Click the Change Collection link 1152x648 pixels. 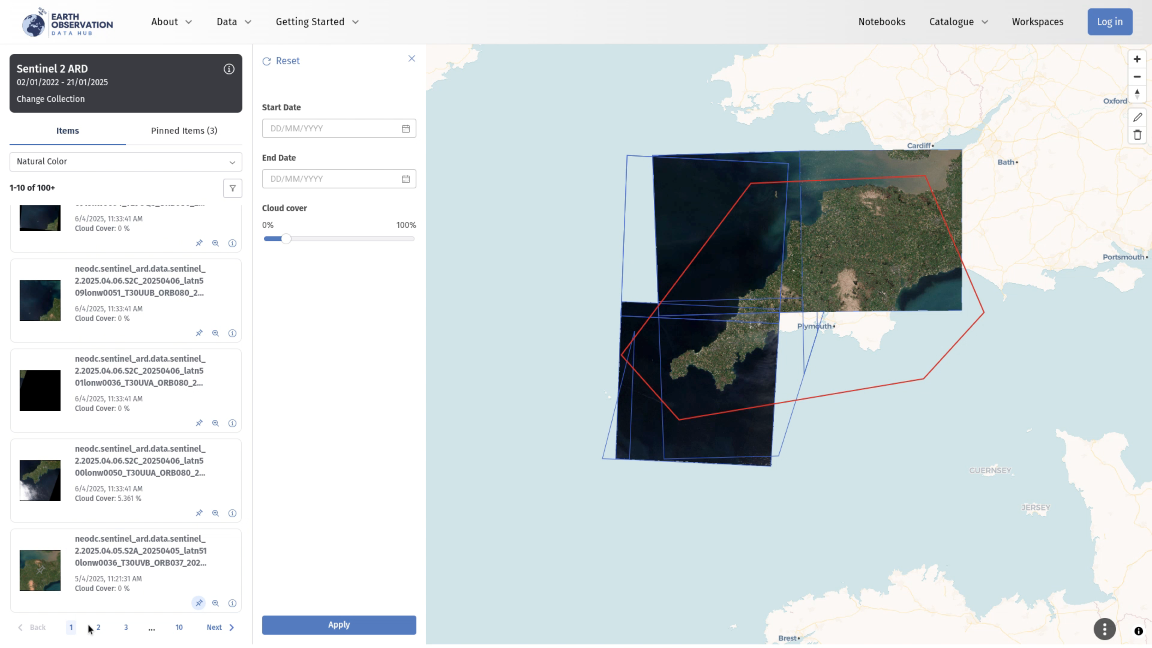51,99
